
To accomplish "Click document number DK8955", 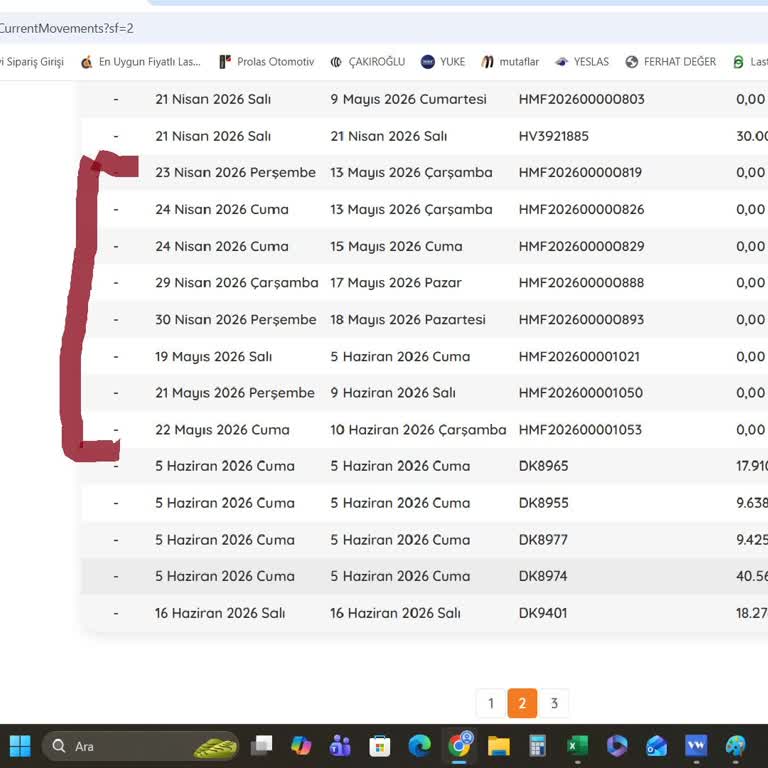I will pyautogui.click(x=543, y=503).
